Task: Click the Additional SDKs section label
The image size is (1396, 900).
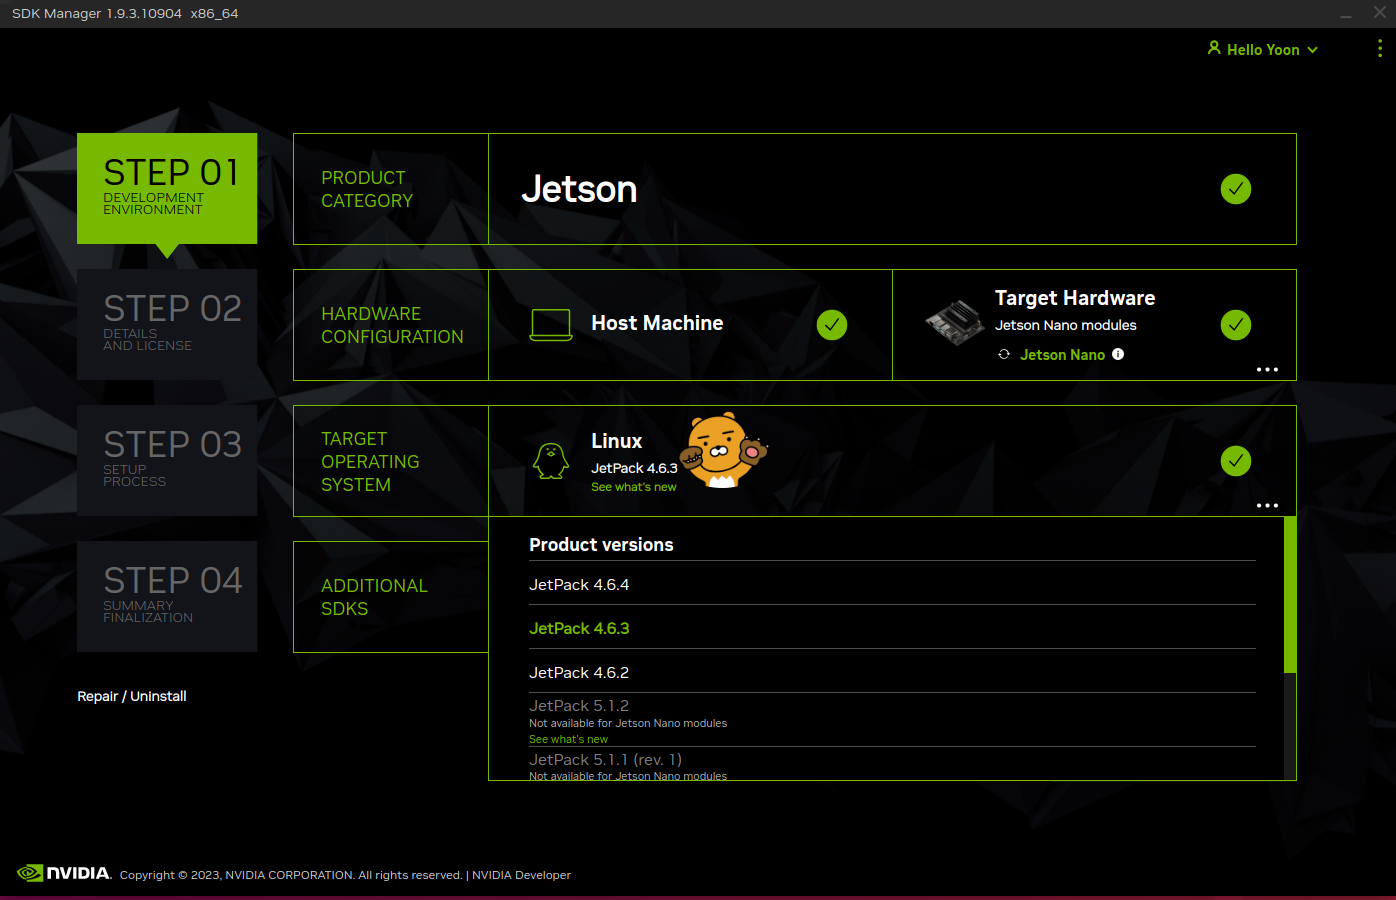Action: point(374,597)
